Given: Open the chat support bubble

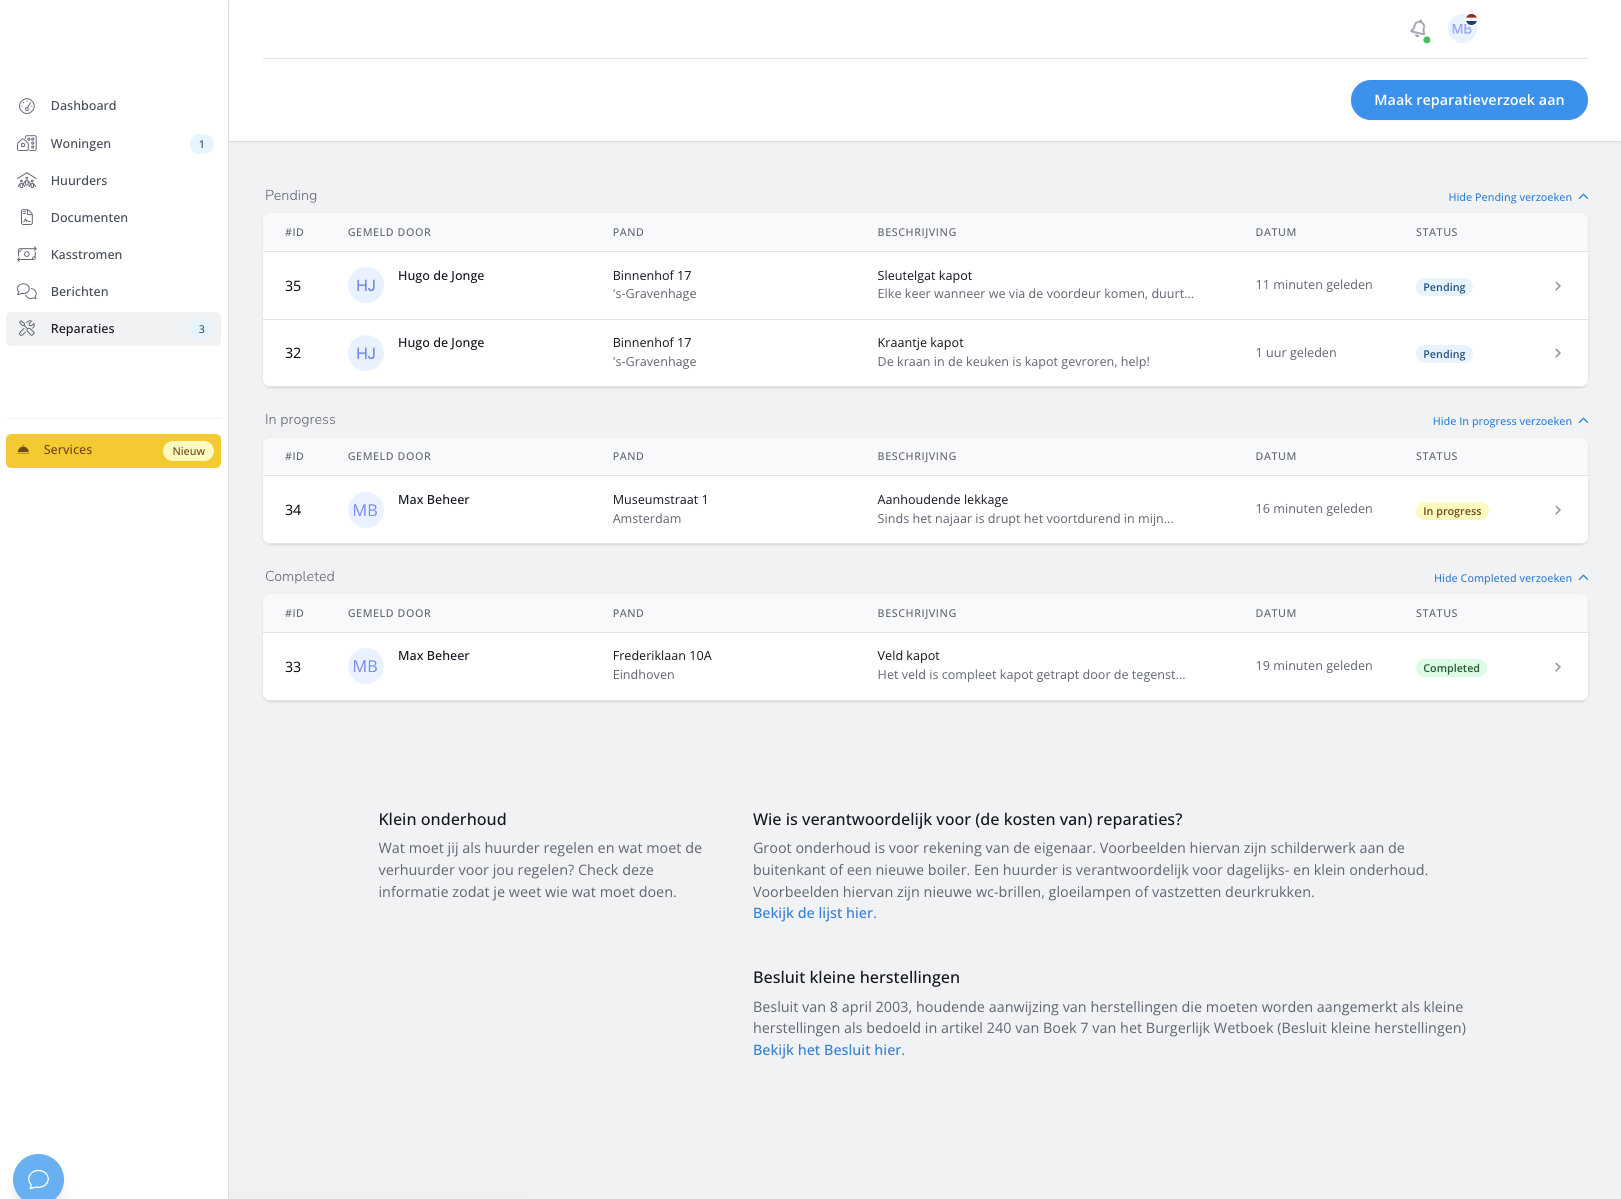Looking at the screenshot, I should (38, 1178).
